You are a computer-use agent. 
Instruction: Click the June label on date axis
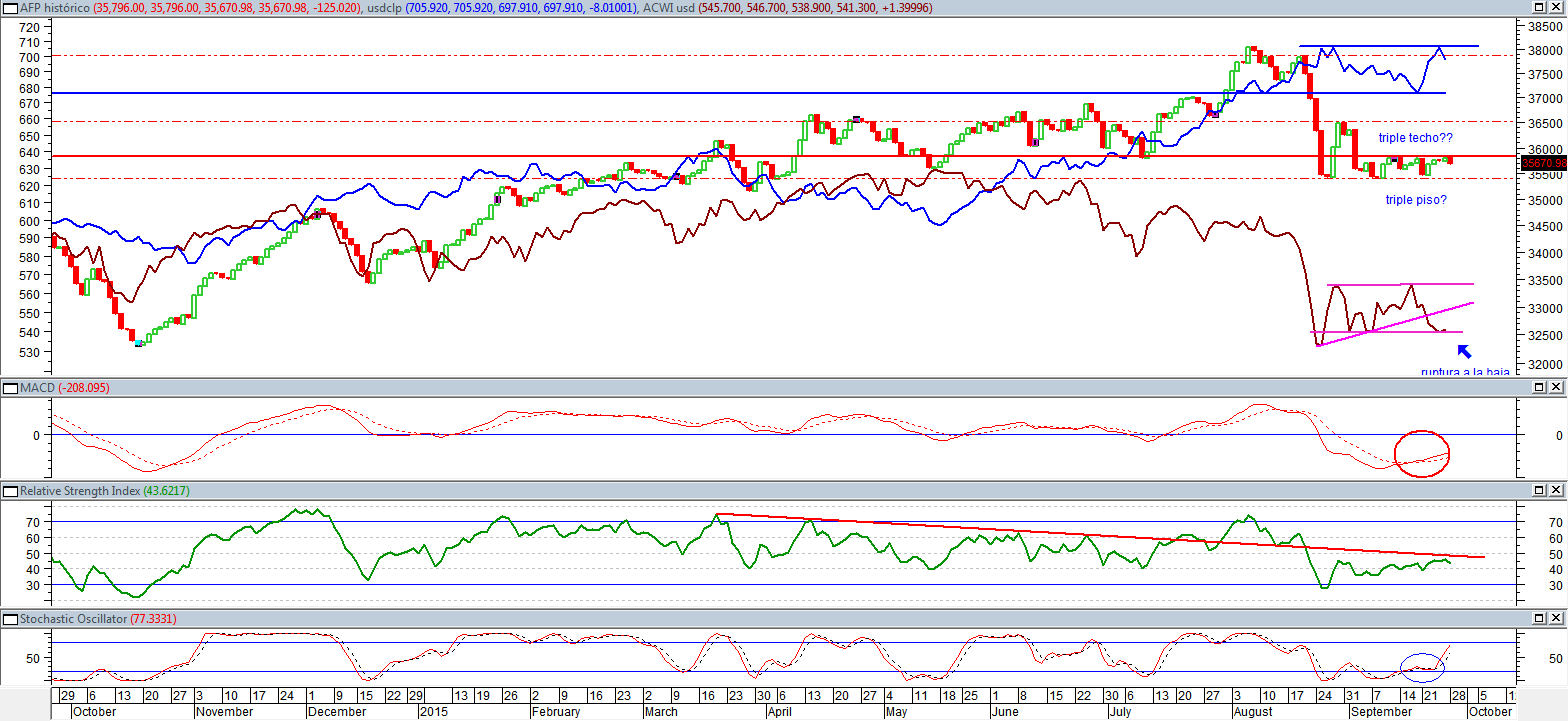coord(1006,712)
